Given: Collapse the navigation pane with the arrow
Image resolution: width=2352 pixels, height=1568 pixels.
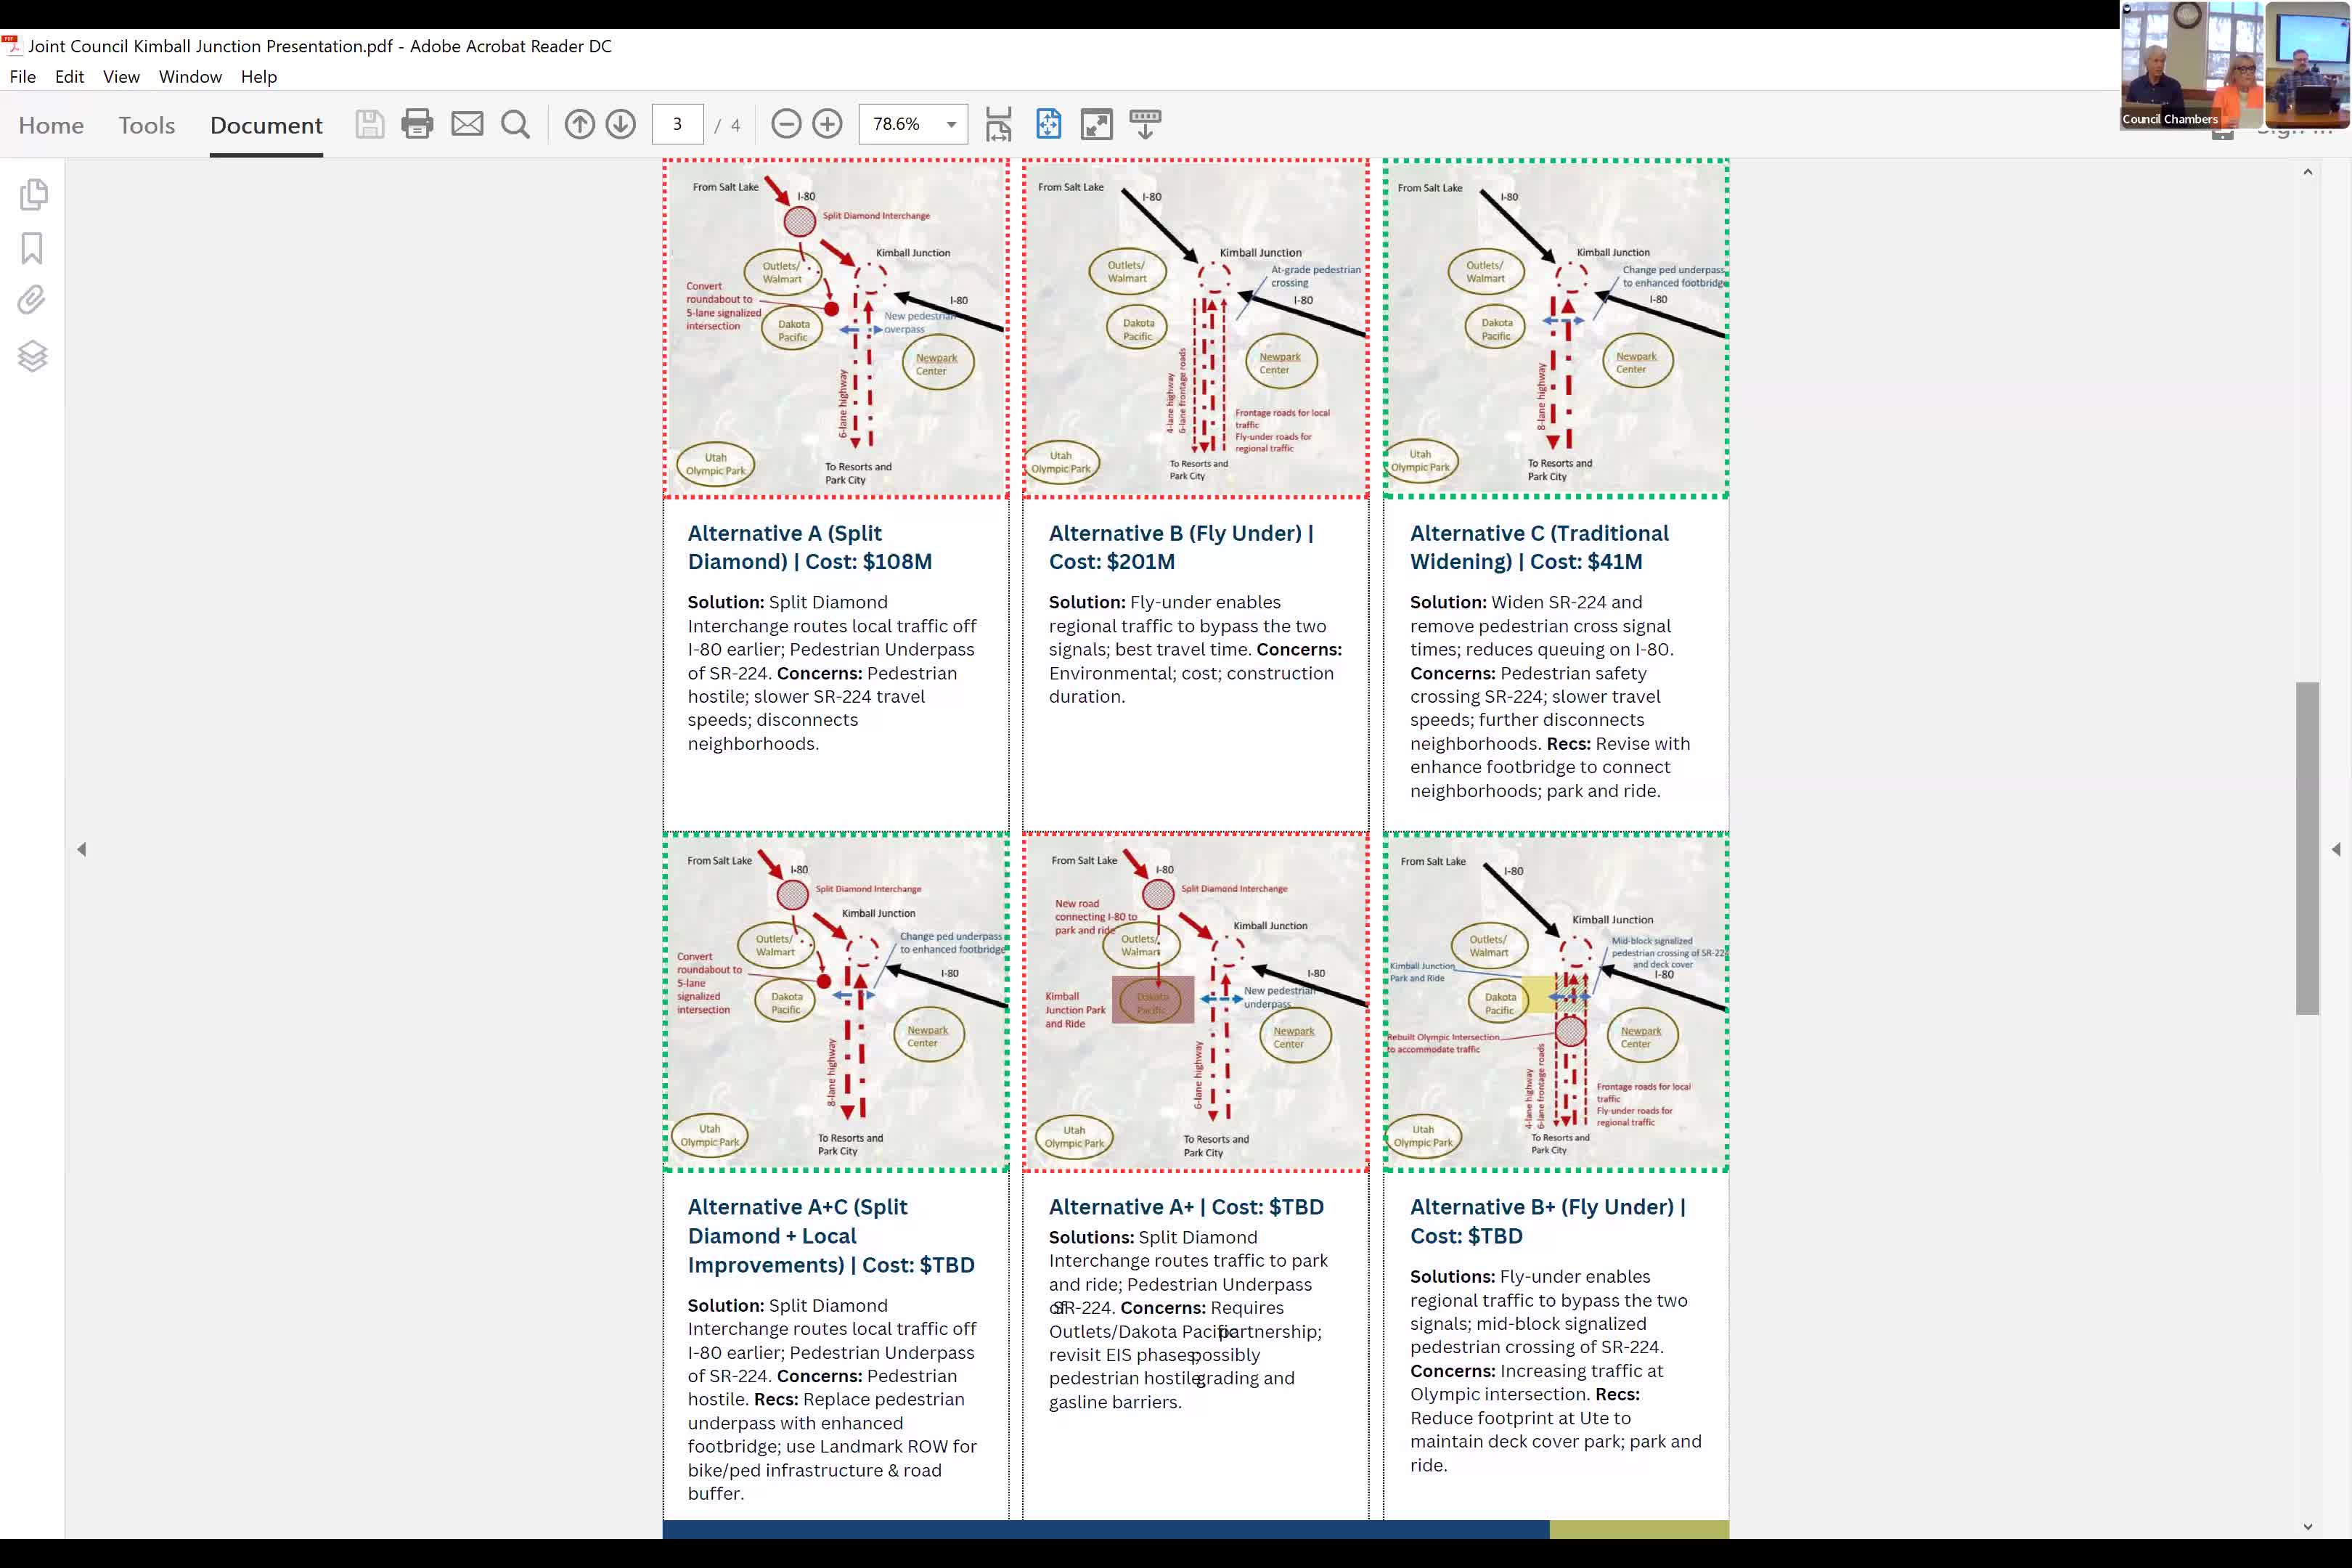Looking at the screenshot, I should pyautogui.click(x=82, y=849).
